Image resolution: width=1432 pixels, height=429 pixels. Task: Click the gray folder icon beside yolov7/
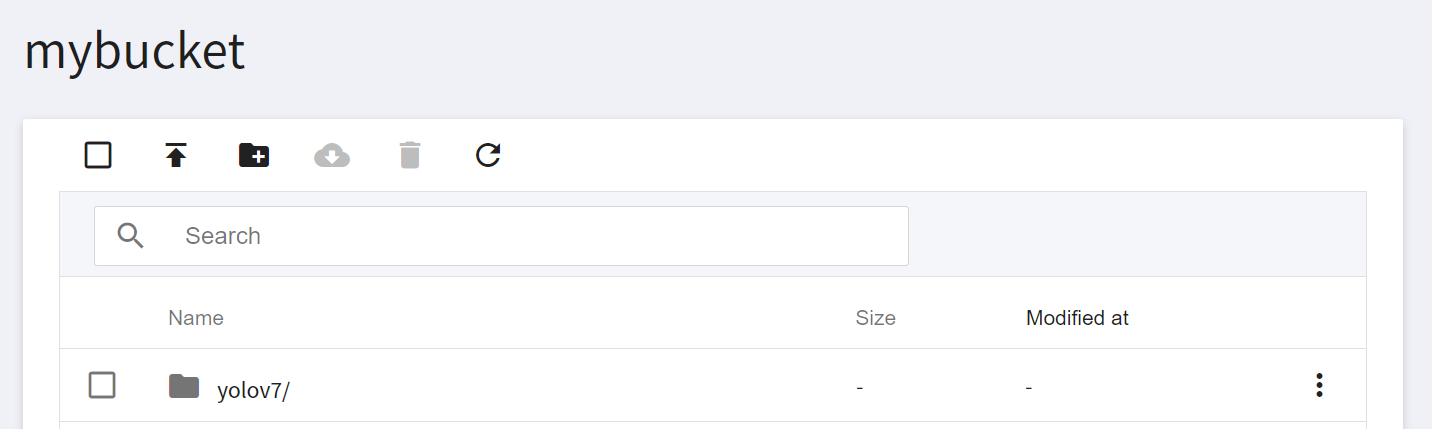coord(183,385)
